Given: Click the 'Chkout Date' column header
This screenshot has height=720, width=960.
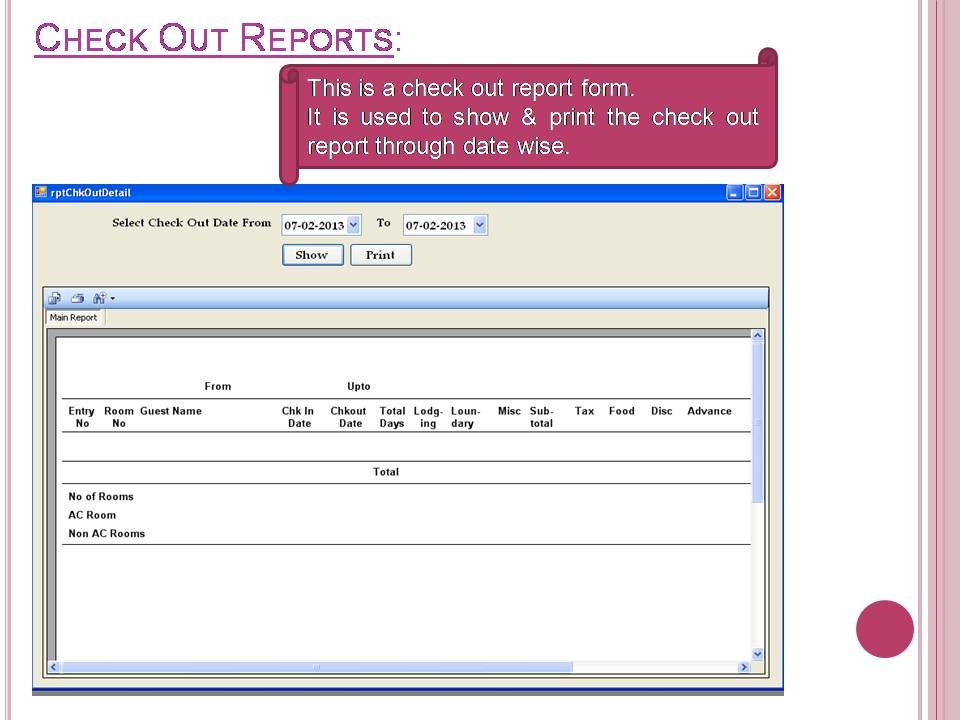Looking at the screenshot, I should [x=349, y=417].
